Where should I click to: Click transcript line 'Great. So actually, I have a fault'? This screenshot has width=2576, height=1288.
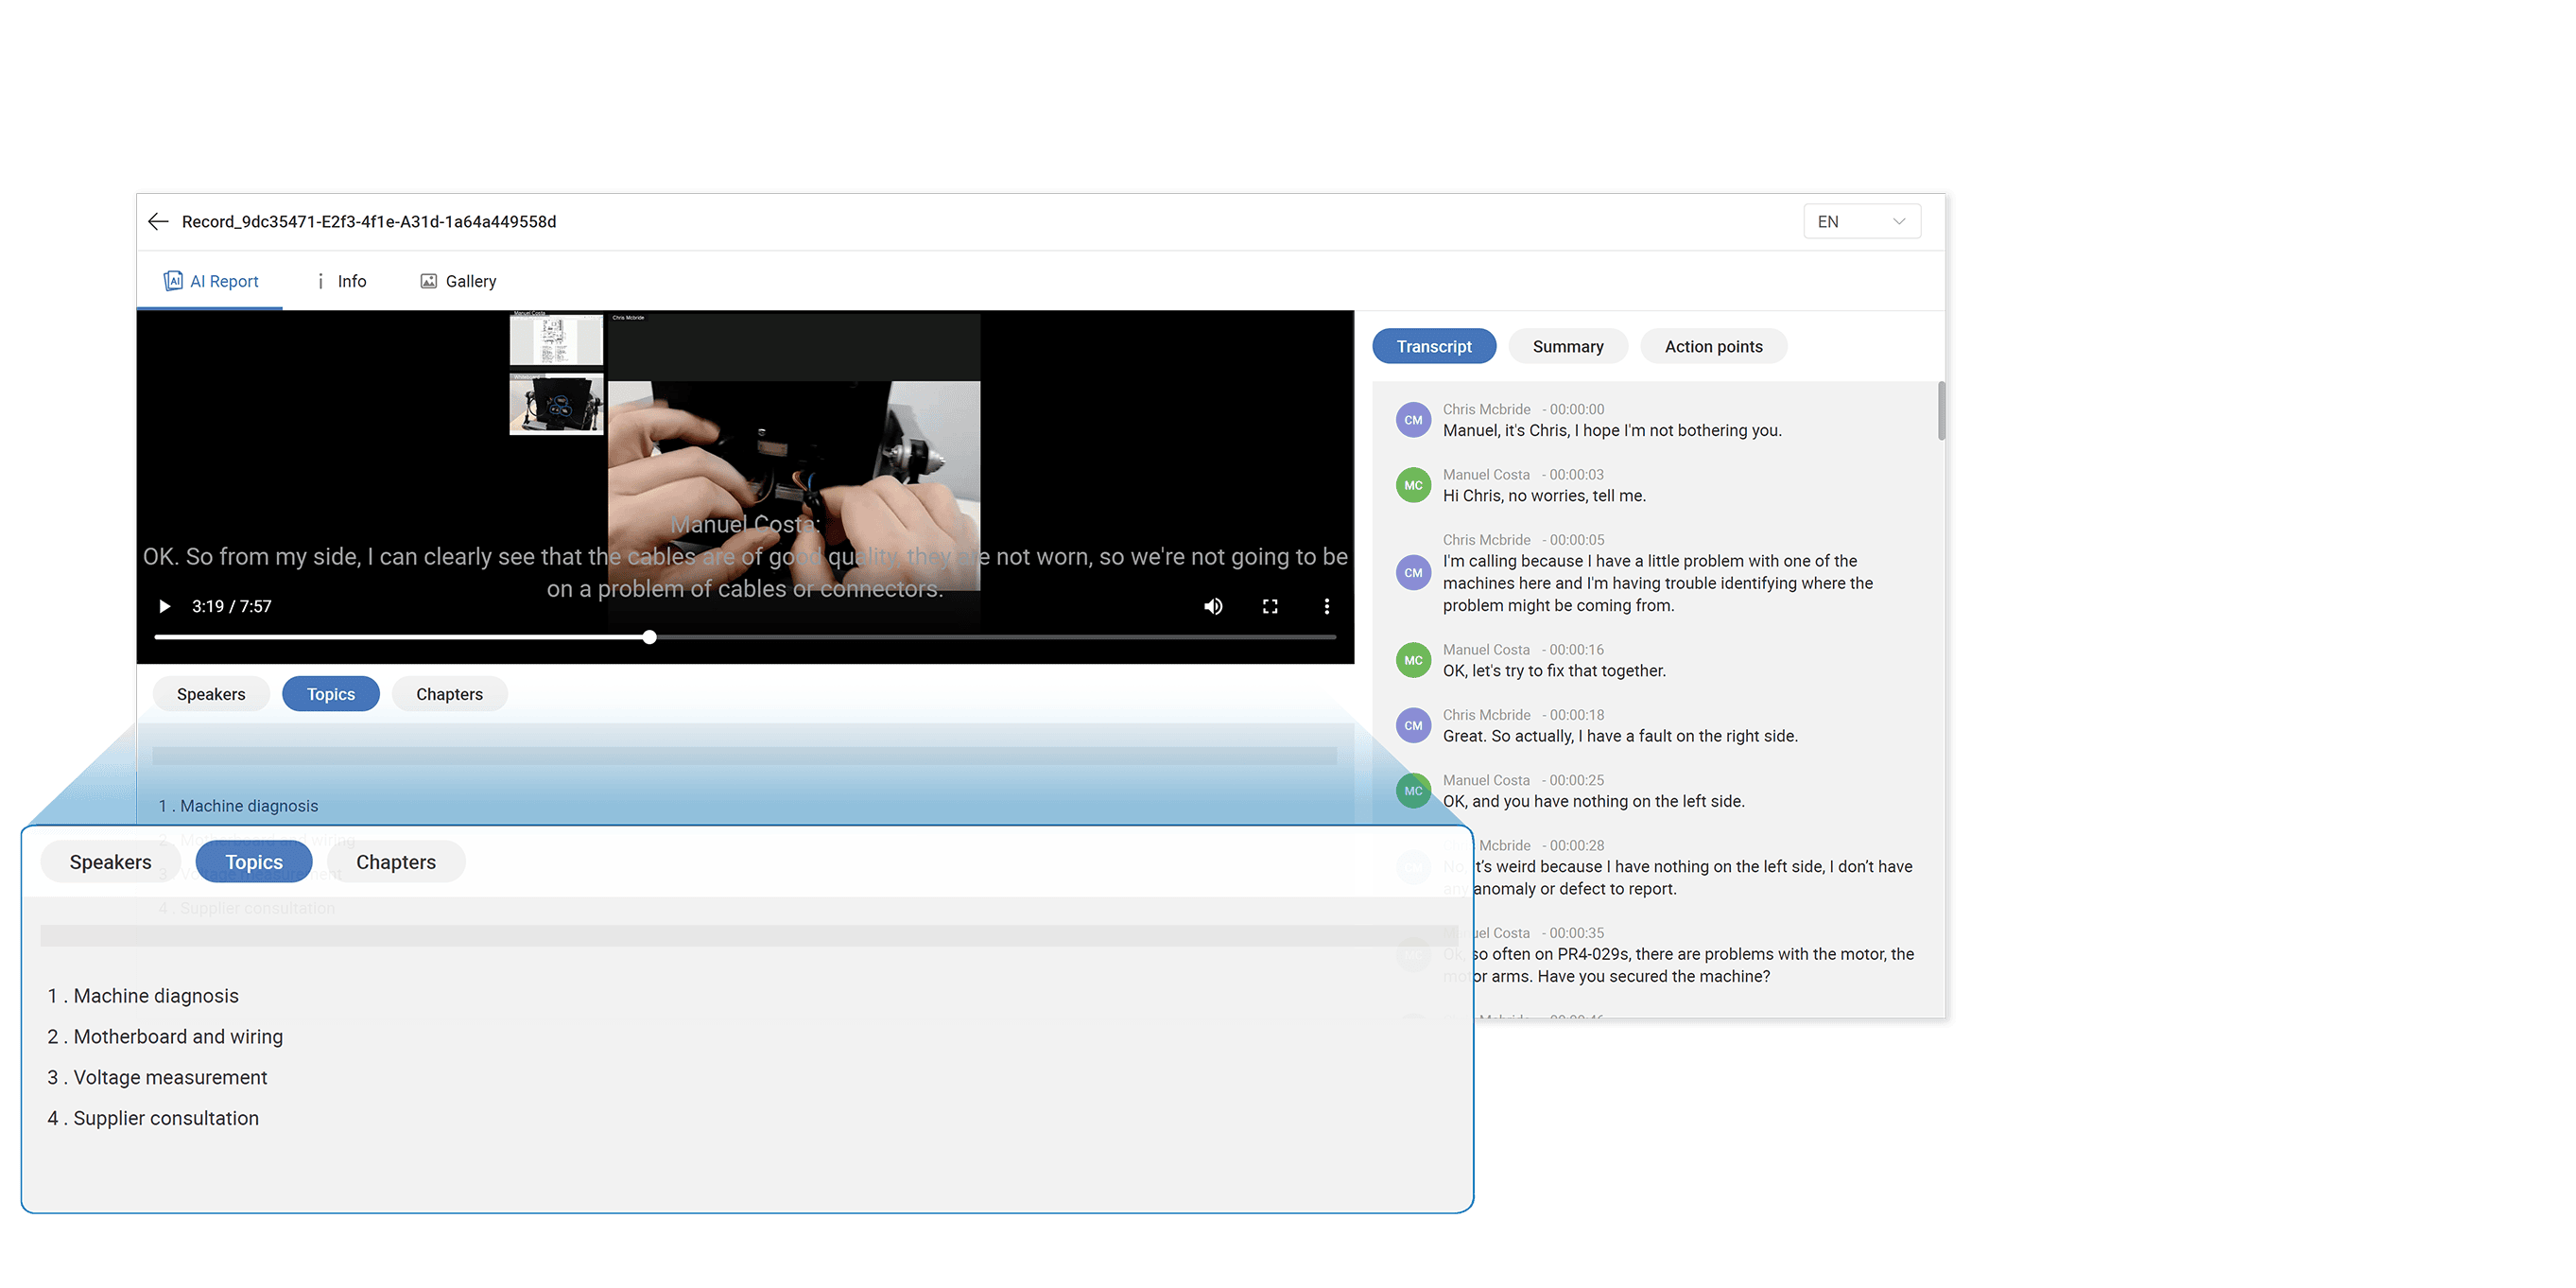click(1620, 736)
